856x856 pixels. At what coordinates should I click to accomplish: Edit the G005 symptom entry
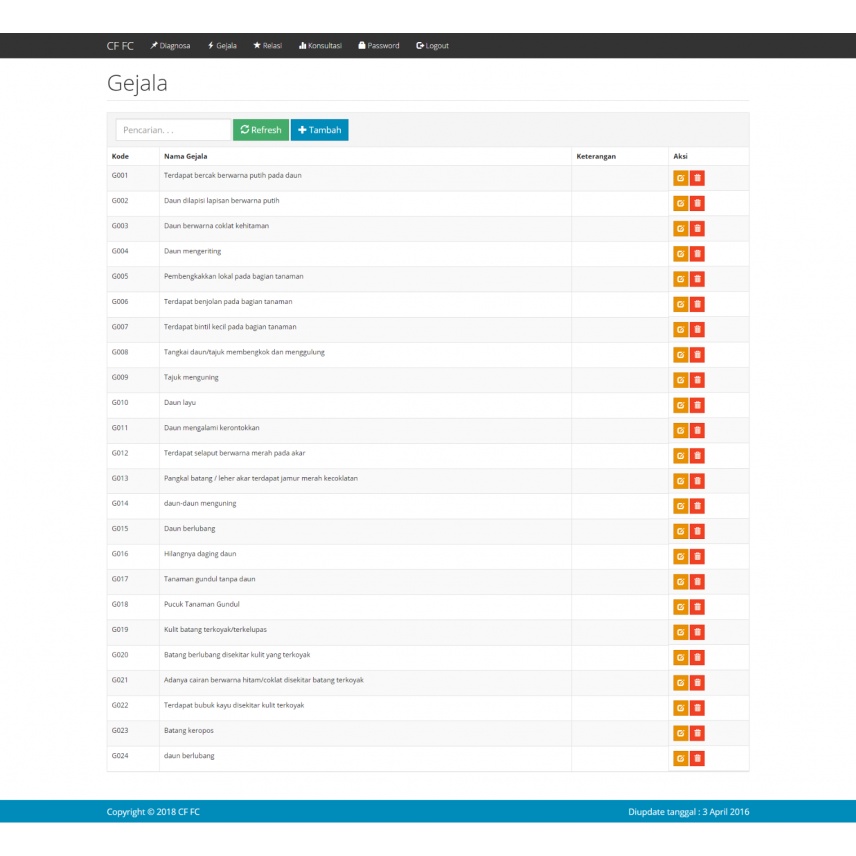[680, 279]
